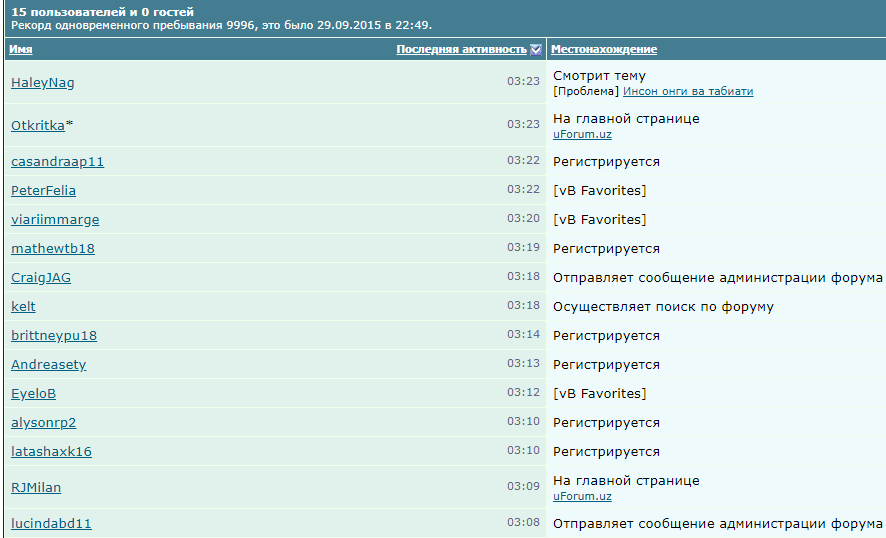Sort the list by Имя column
The image size is (886, 538).
(21, 49)
